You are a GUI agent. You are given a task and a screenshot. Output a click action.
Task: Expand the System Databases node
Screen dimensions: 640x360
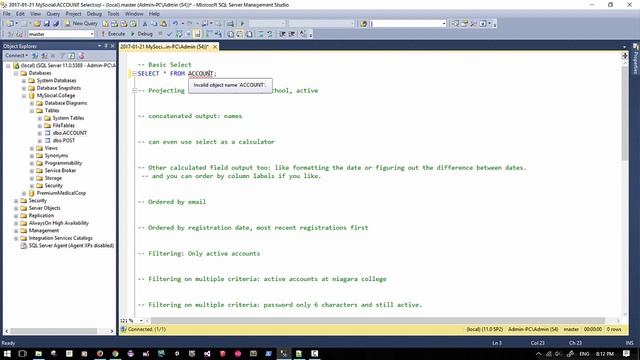click(x=24, y=81)
